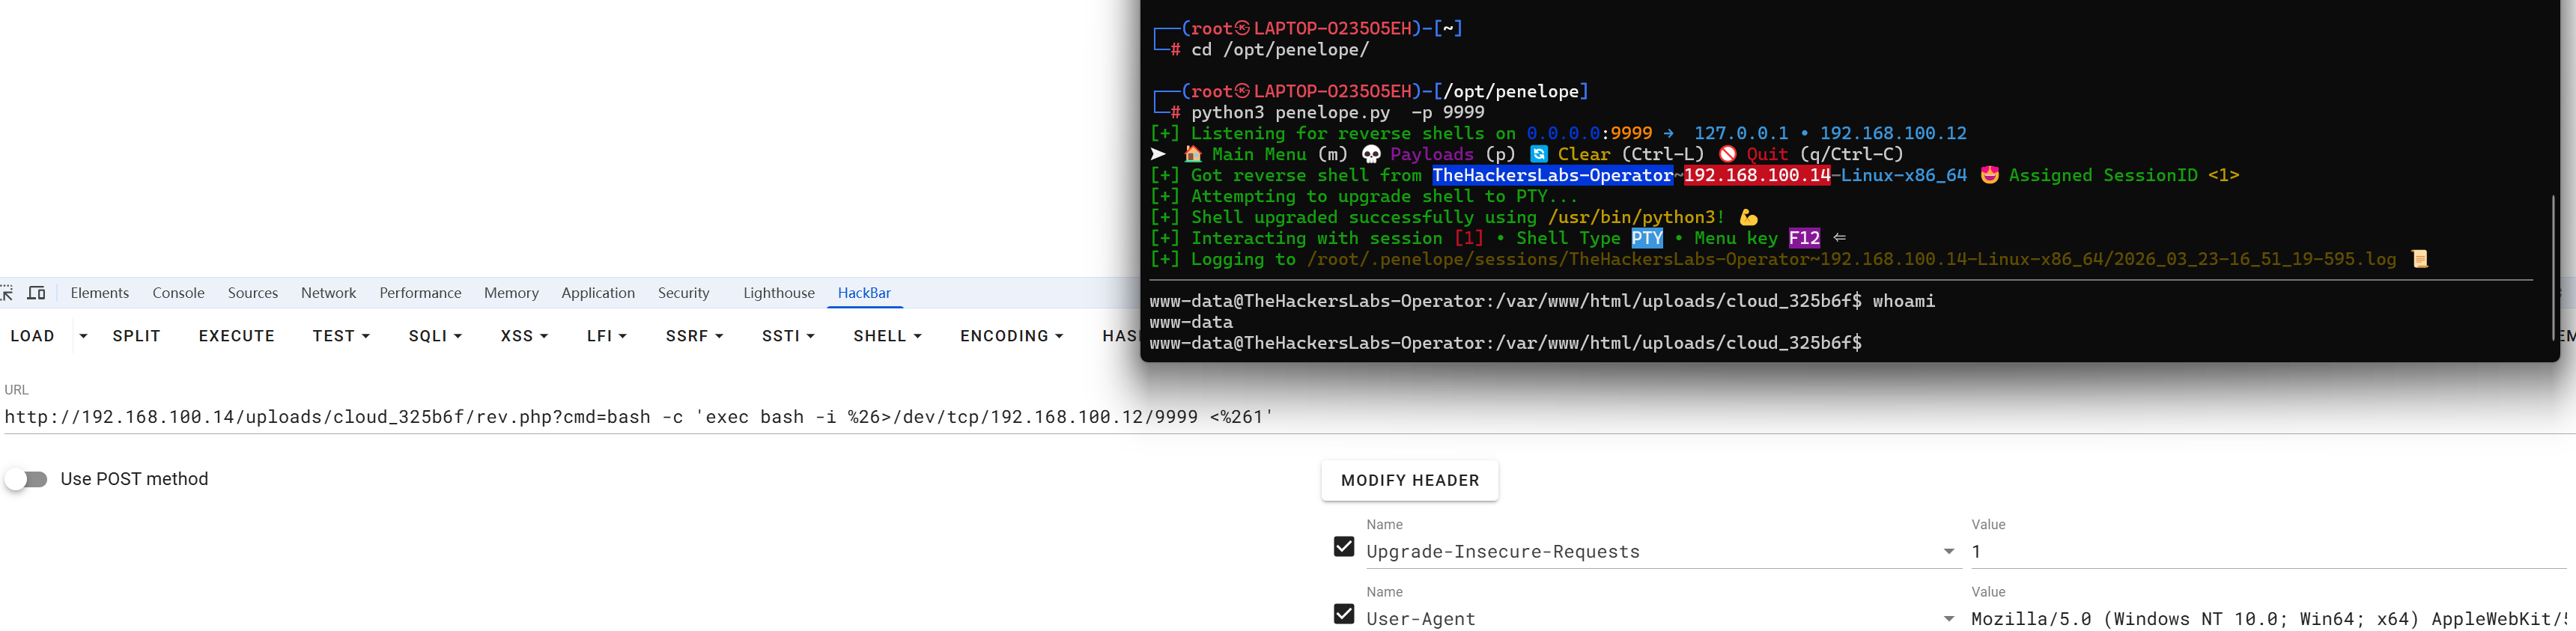Open the Elements tab
Viewport: 2576px width, 631px height.
point(100,293)
